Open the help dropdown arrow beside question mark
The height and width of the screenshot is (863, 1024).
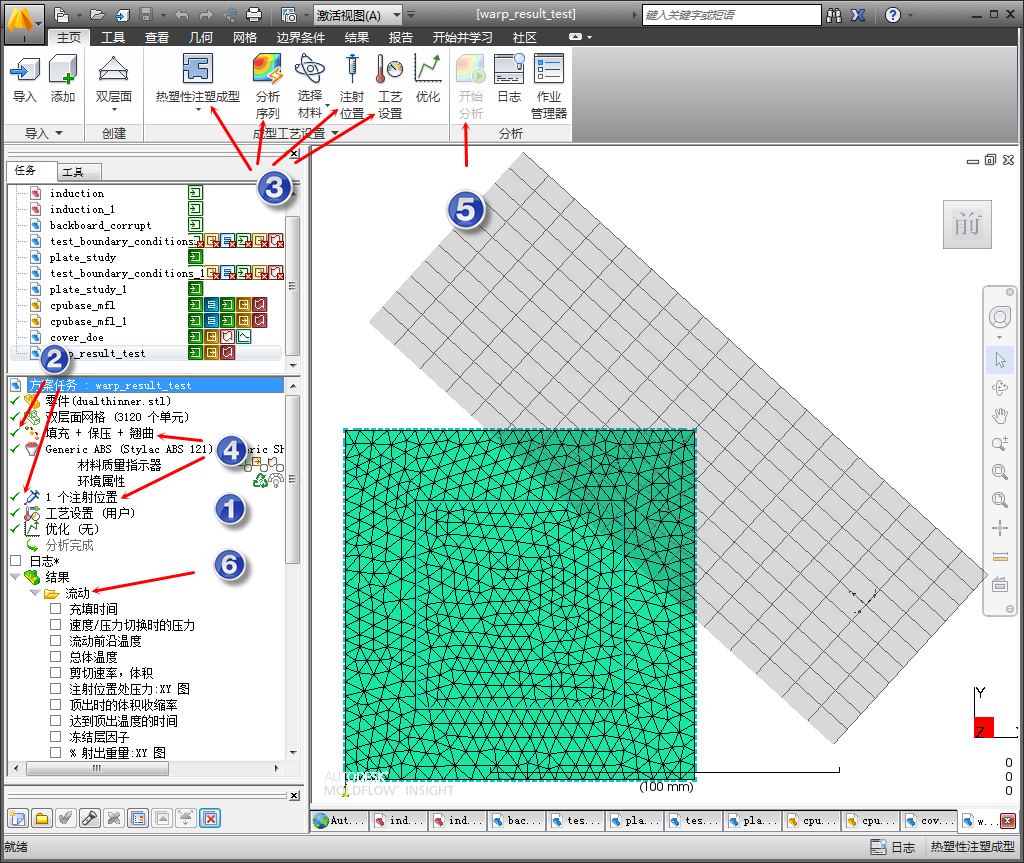[910, 15]
